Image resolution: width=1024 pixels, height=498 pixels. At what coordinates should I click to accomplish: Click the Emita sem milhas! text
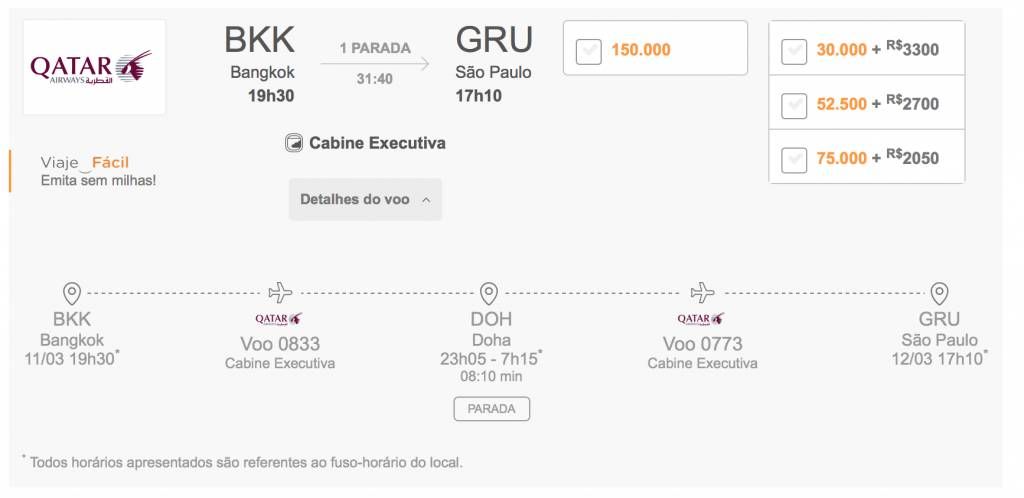[x=99, y=180]
